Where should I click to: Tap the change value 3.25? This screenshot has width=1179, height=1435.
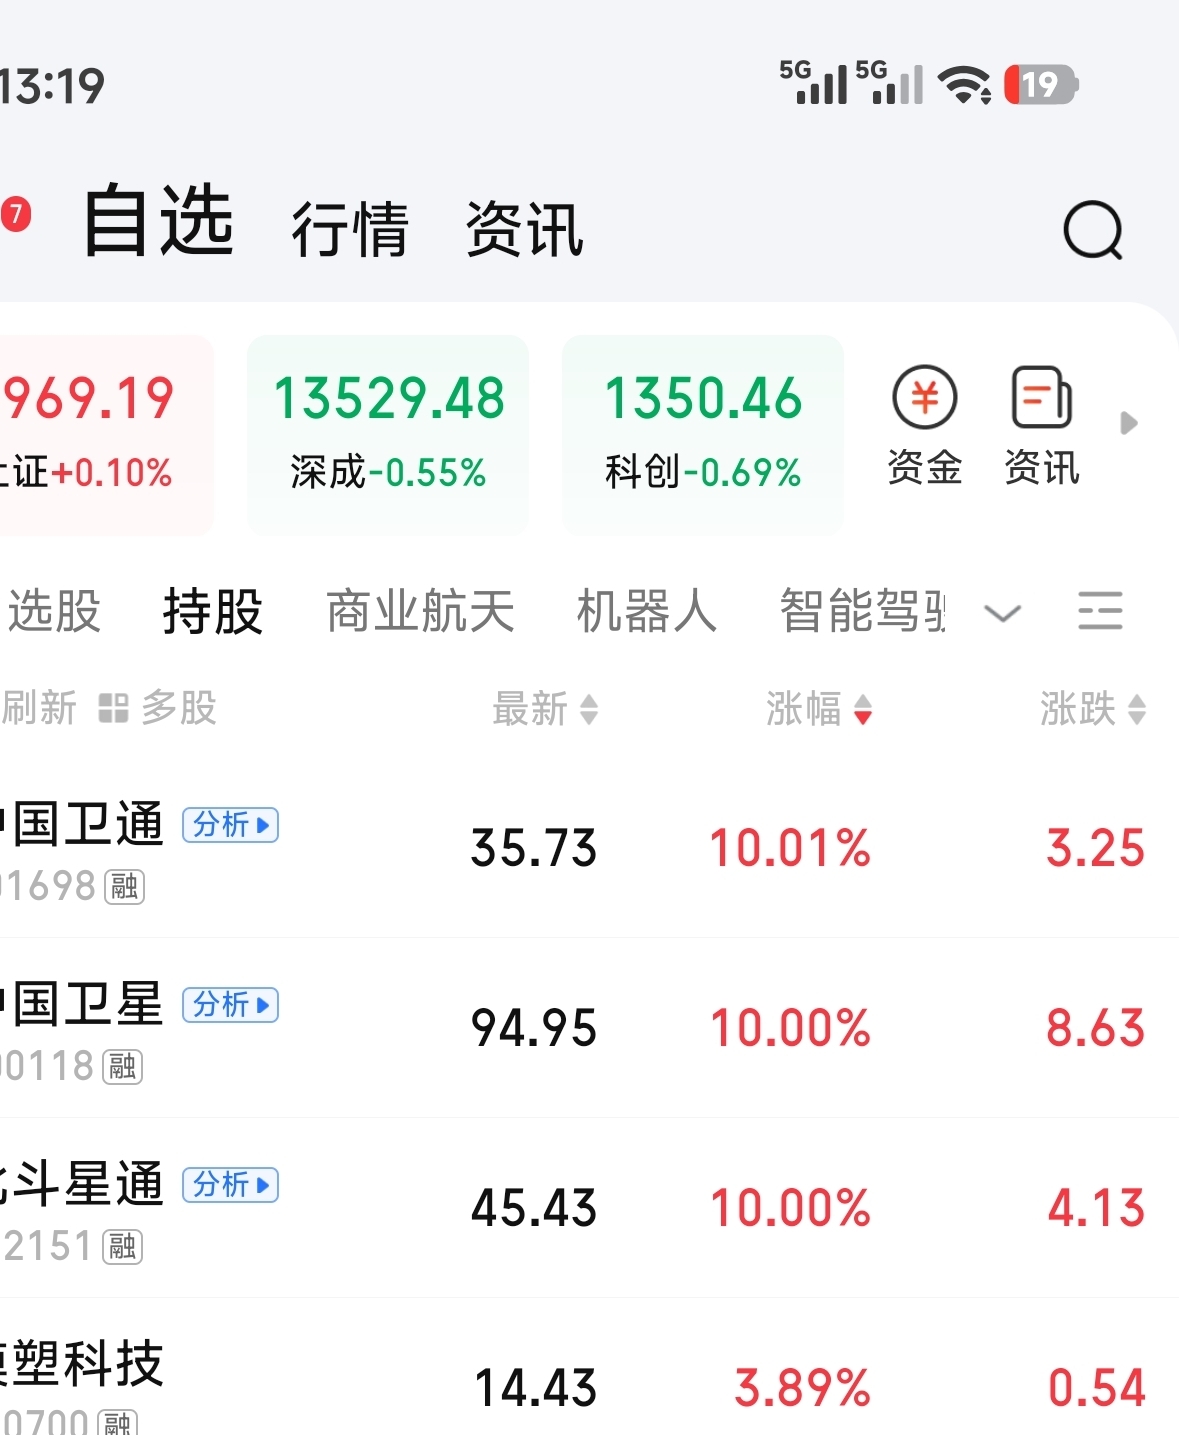[1095, 848]
